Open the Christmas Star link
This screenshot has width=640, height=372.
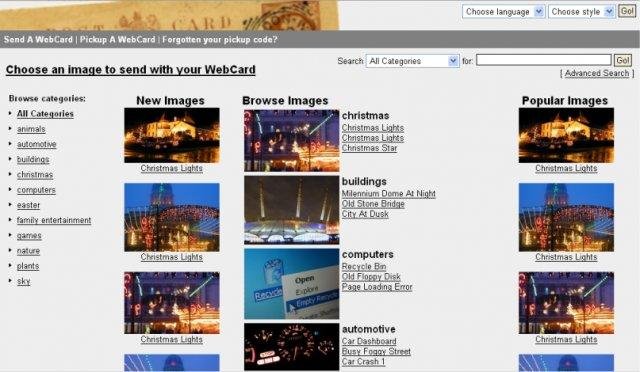(369, 148)
